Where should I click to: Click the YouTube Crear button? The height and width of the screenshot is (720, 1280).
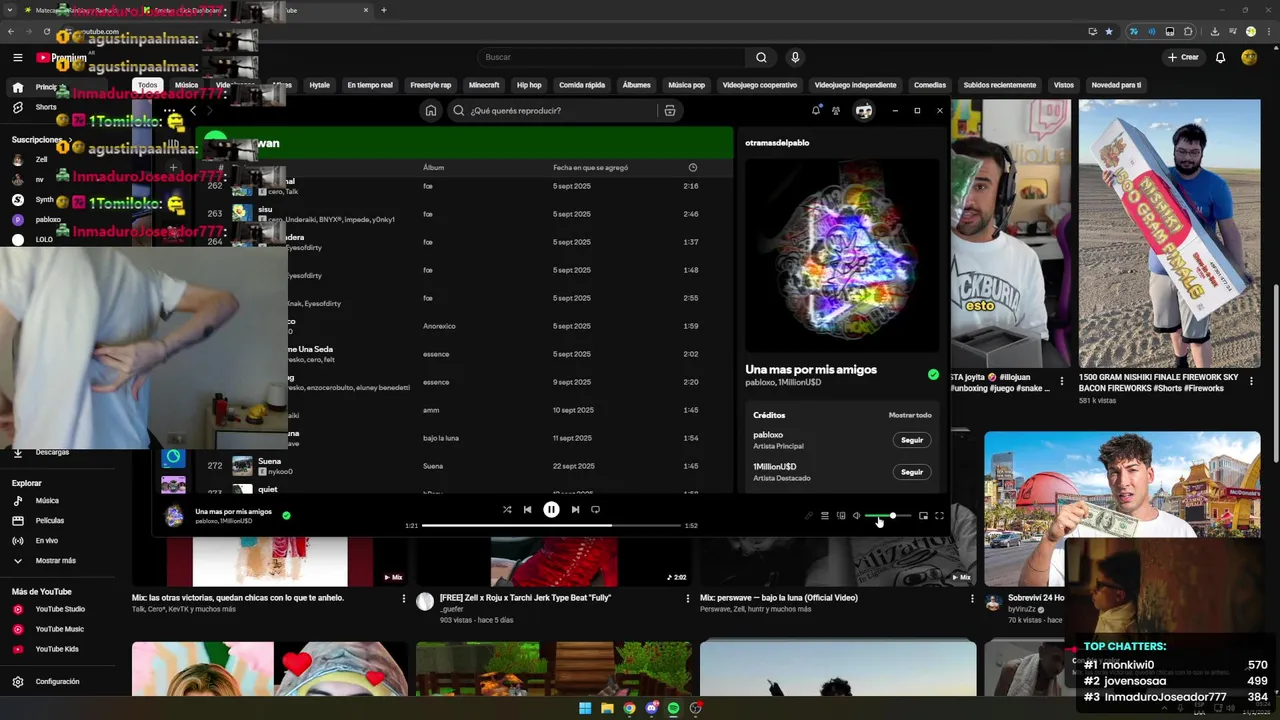[x=1182, y=57]
